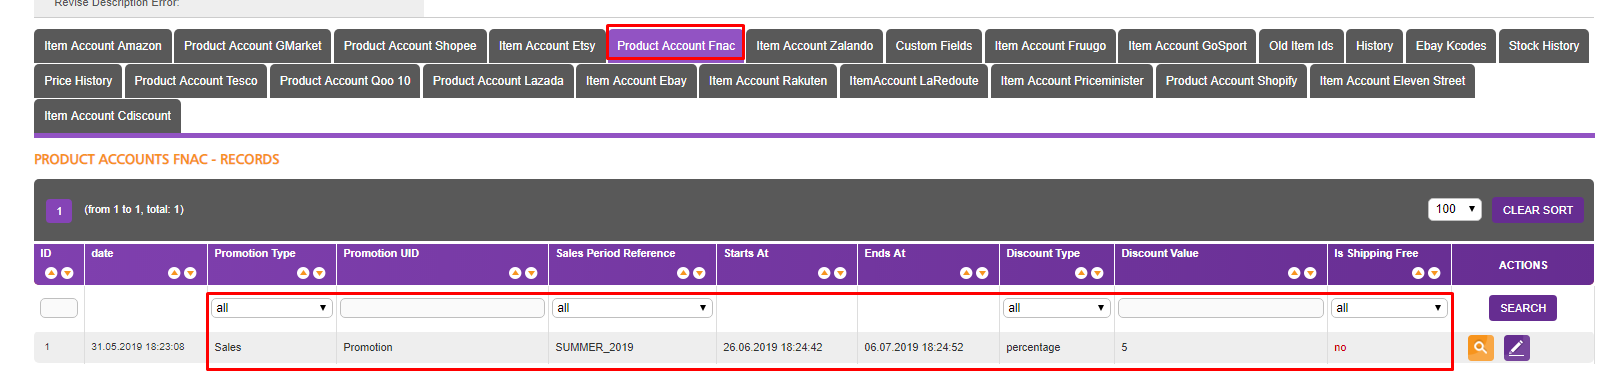The image size is (1602, 378).
Task: Sort ID column ascending arrow
Action: 51,273
